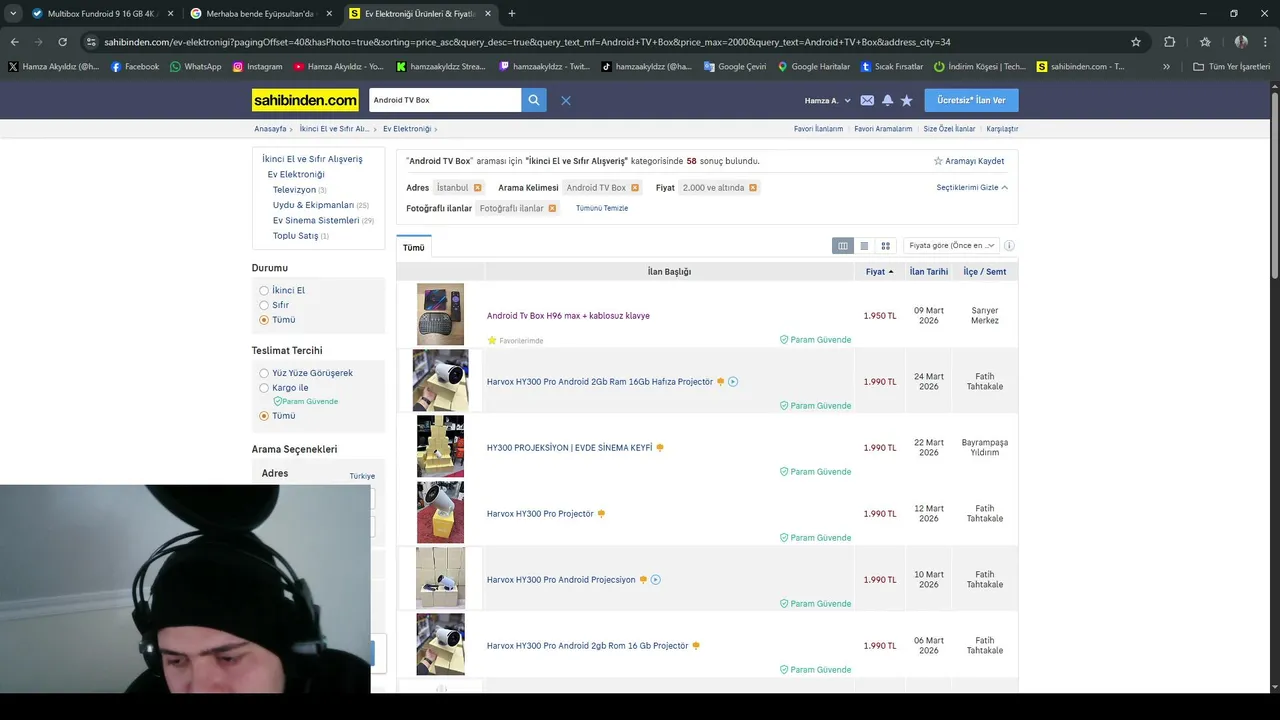The image size is (1280, 720).
Task: Open Favori İlanlarım menu item
Action: pos(818,129)
